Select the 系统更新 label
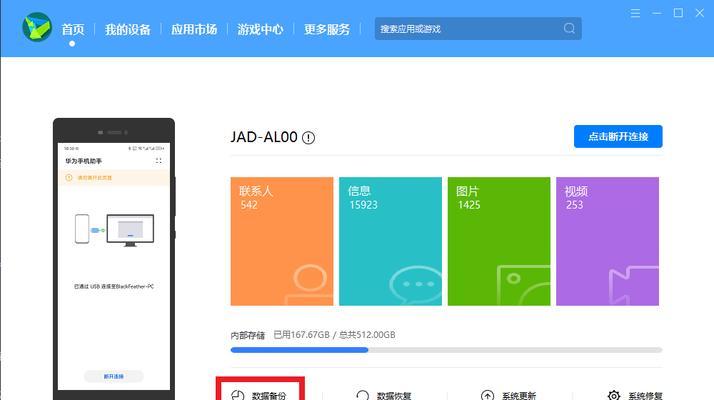The height and width of the screenshot is (400, 714). 519,395
